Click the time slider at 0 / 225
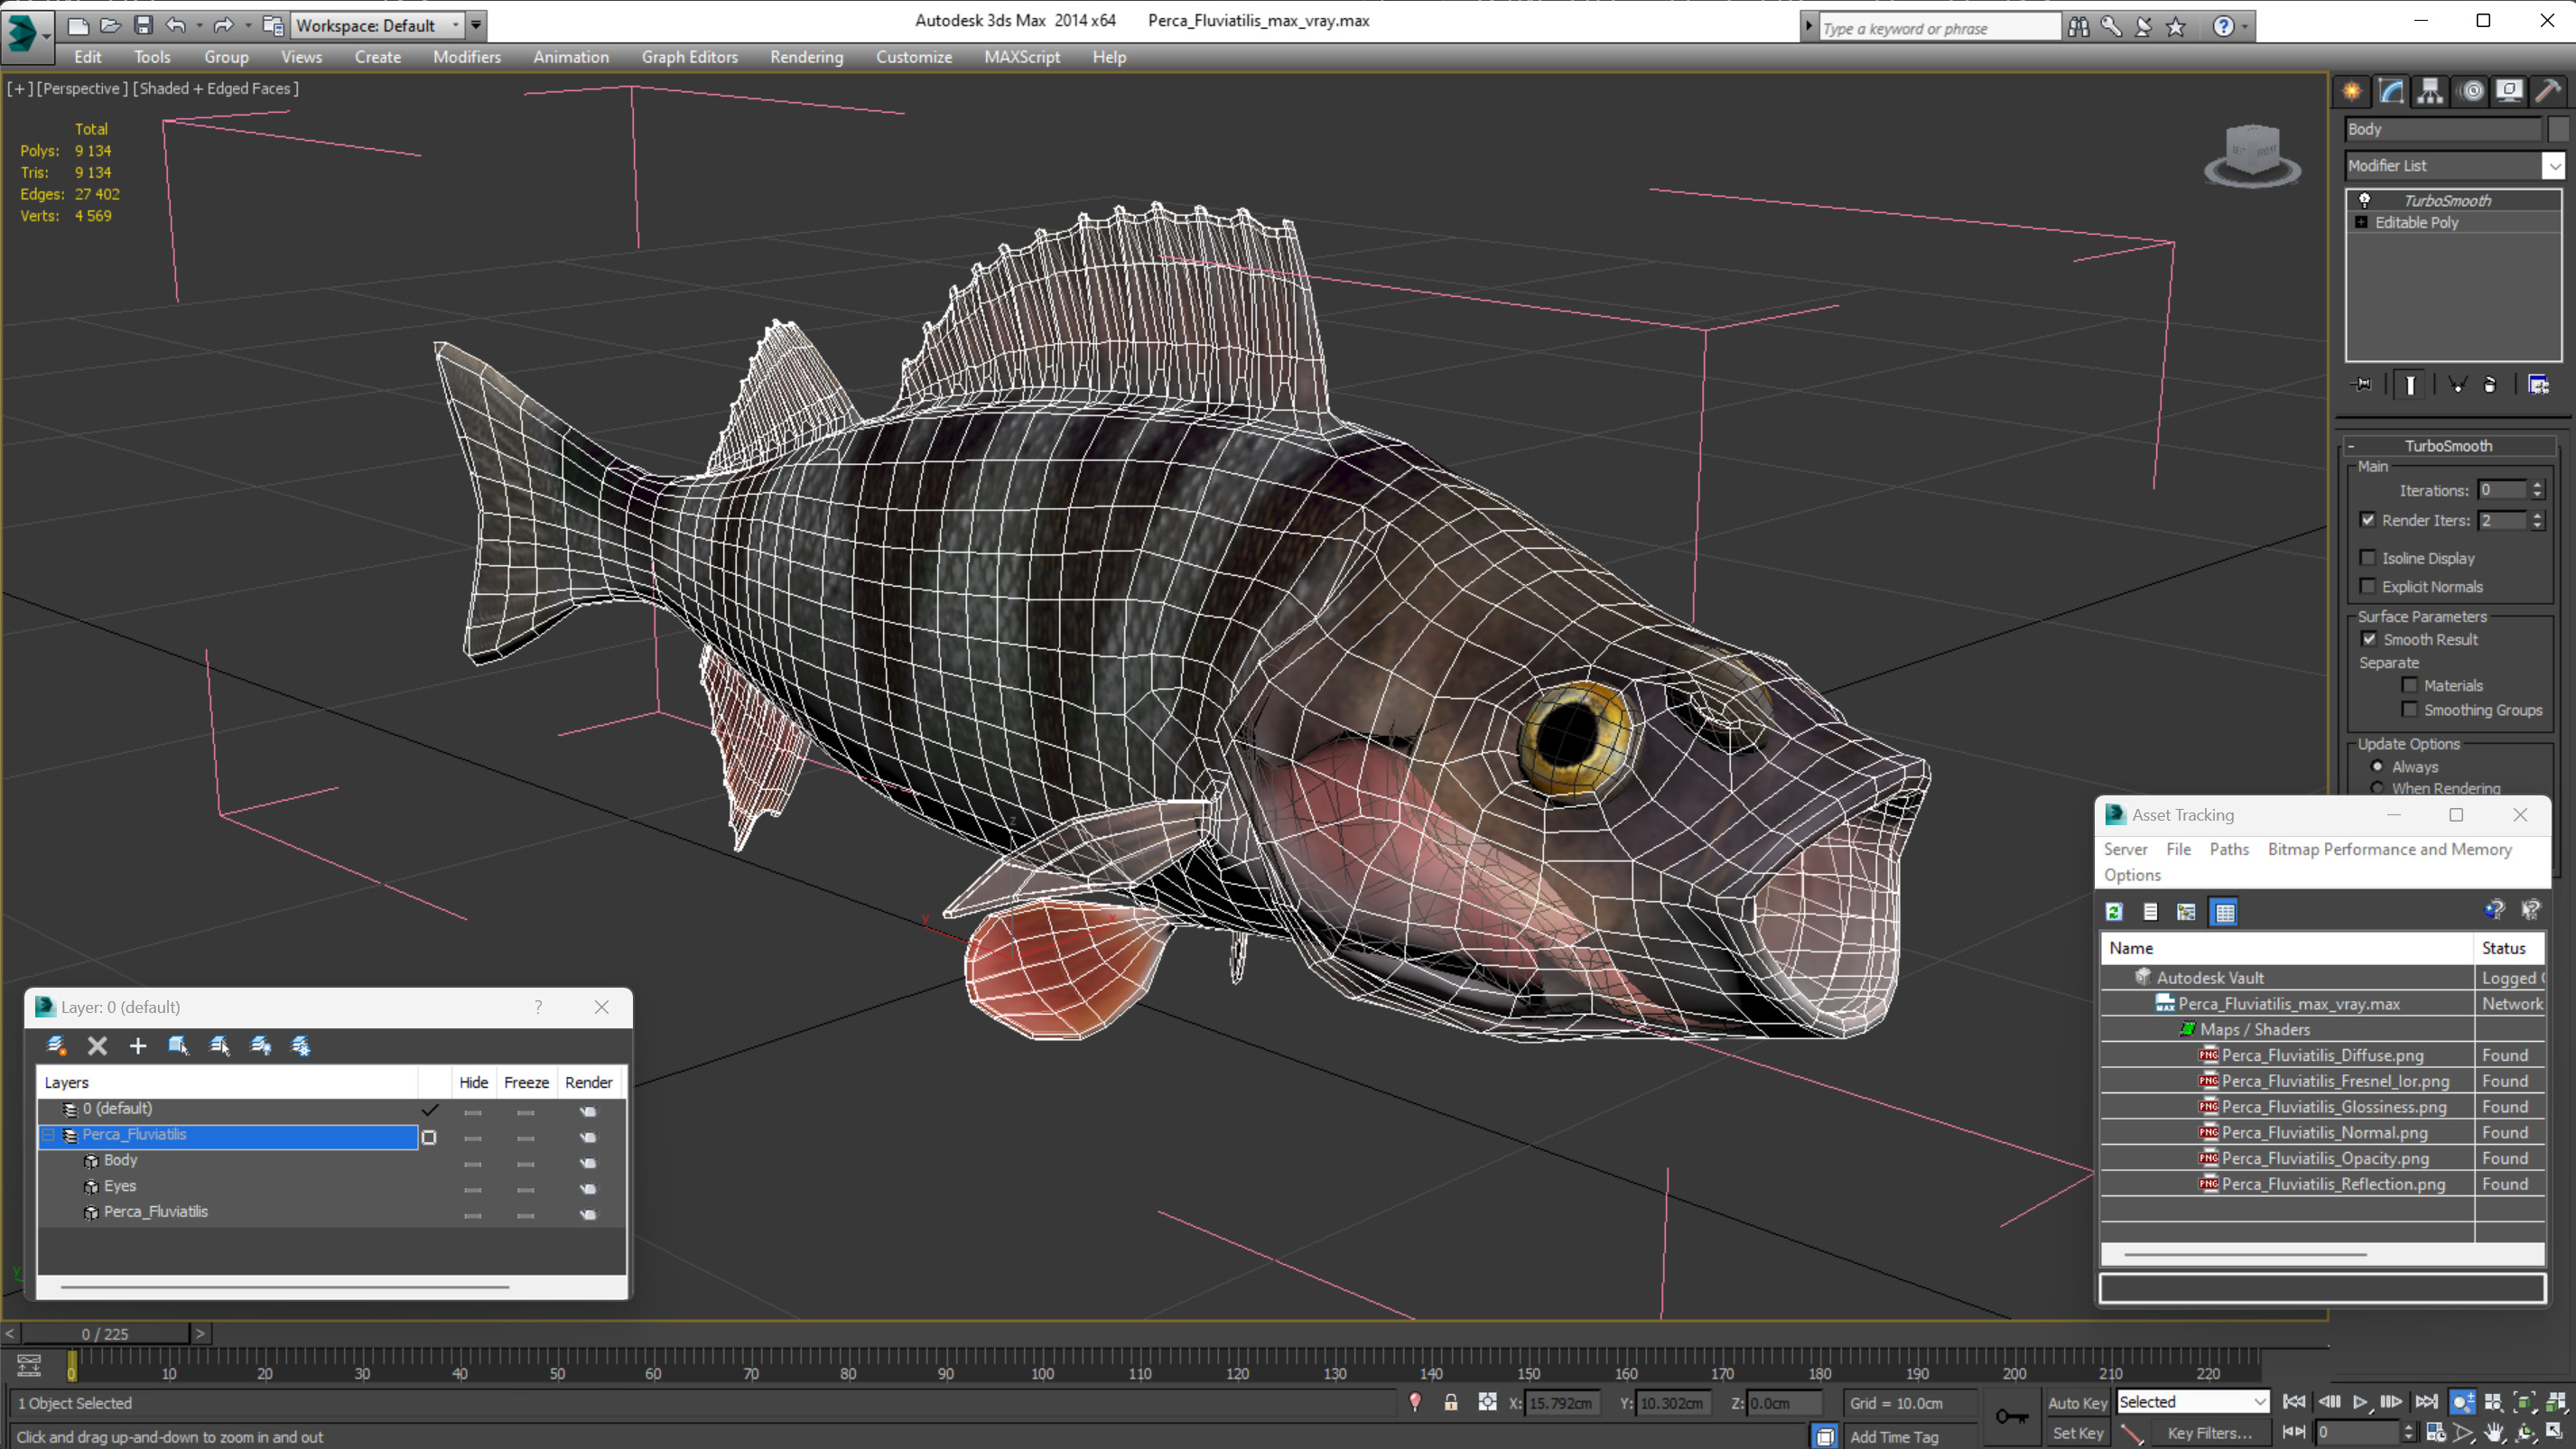The image size is (2576, 1449). click(x=105, y=1333)
